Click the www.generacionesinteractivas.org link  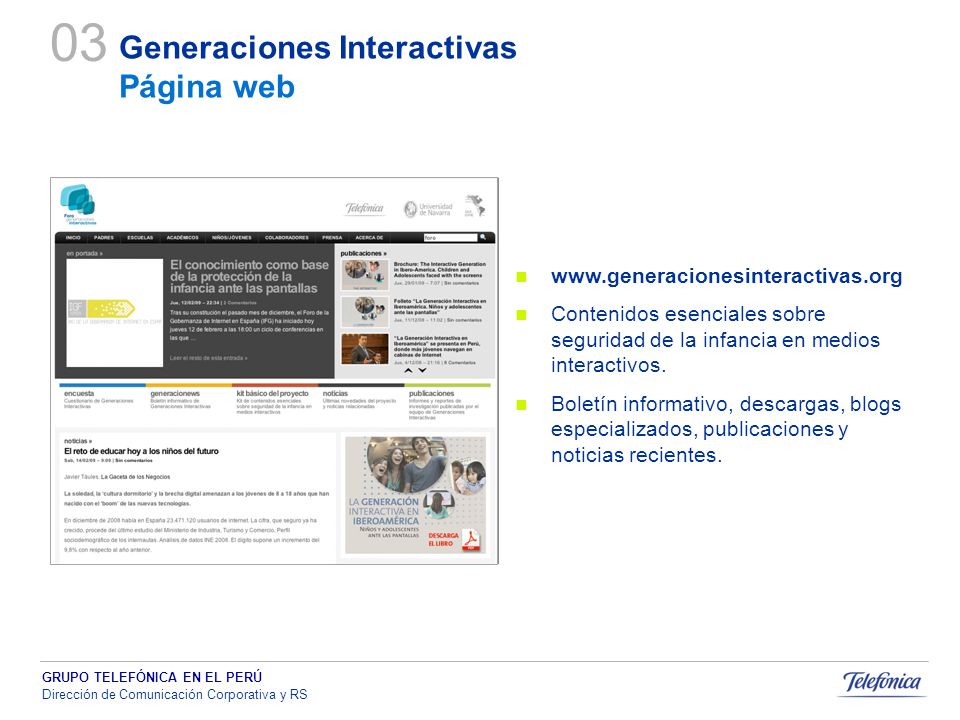(x=727, y=276)
